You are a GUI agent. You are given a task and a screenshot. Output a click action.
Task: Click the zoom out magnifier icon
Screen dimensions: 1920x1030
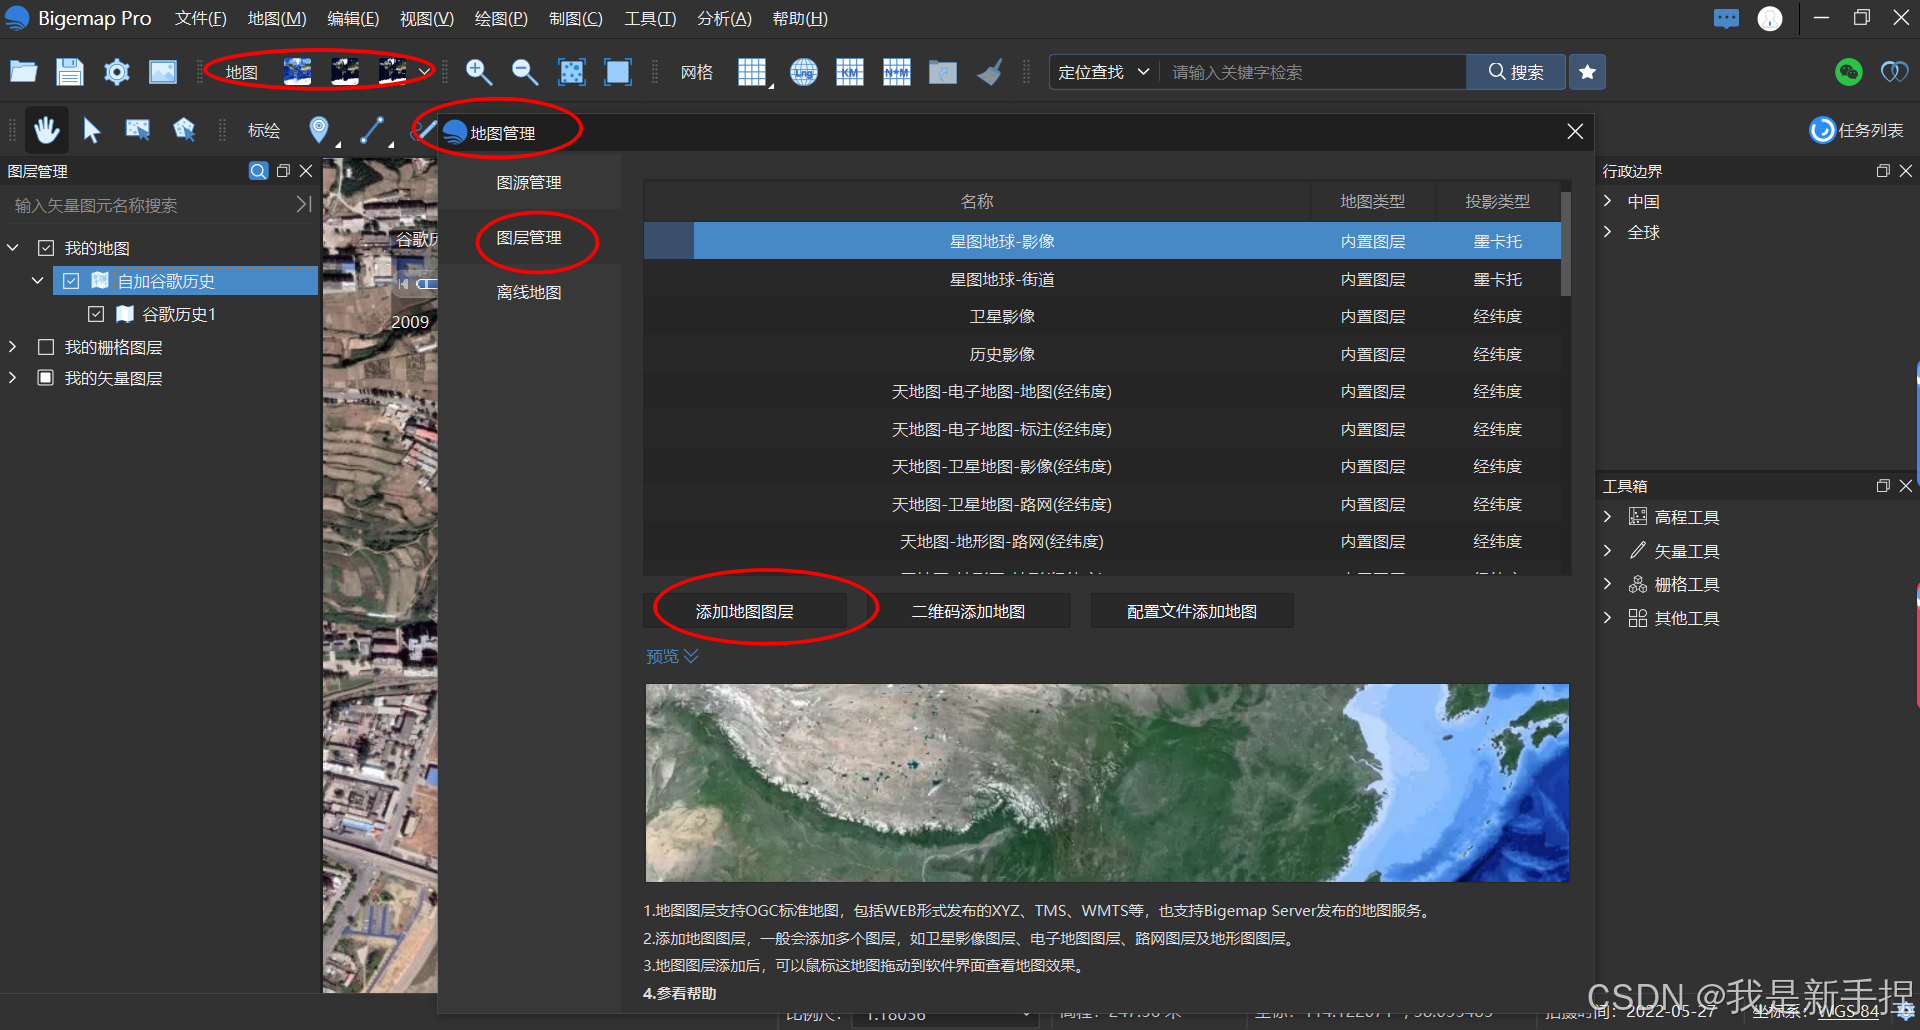pyautogui.click(x=525, y=71)
